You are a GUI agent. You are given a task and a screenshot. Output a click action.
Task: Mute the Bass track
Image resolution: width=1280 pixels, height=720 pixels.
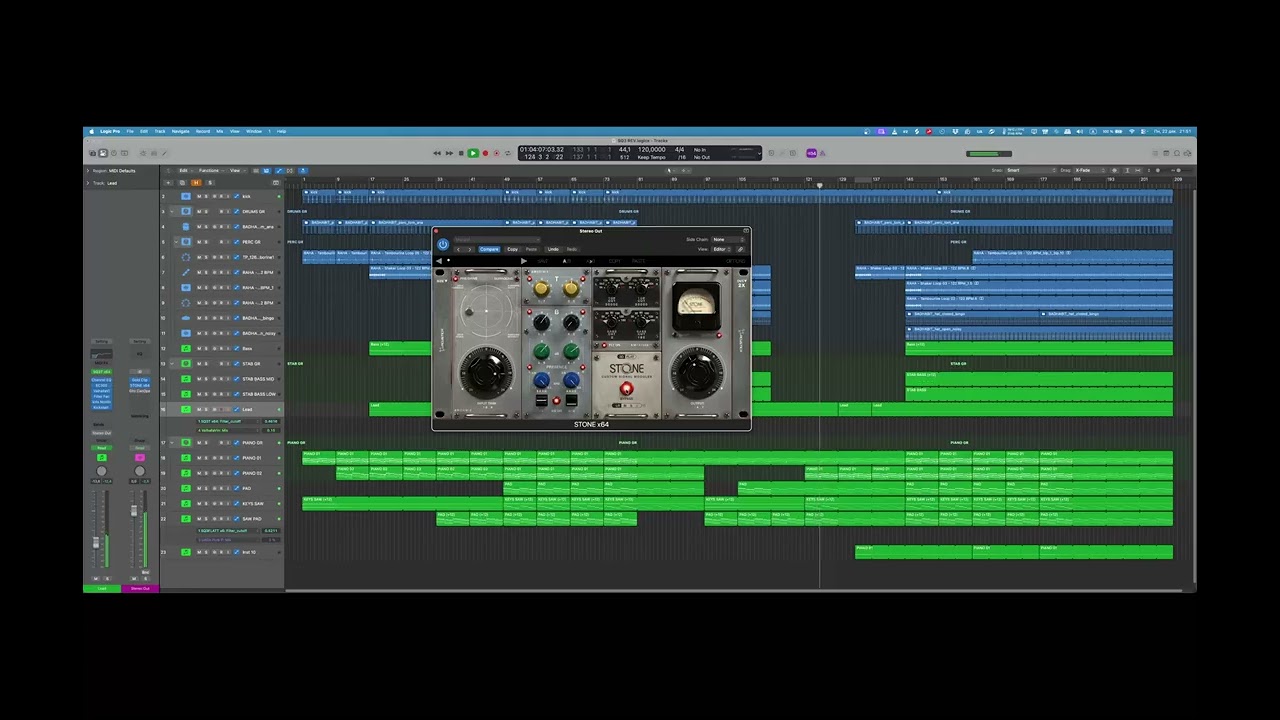[x=199, y=348]
